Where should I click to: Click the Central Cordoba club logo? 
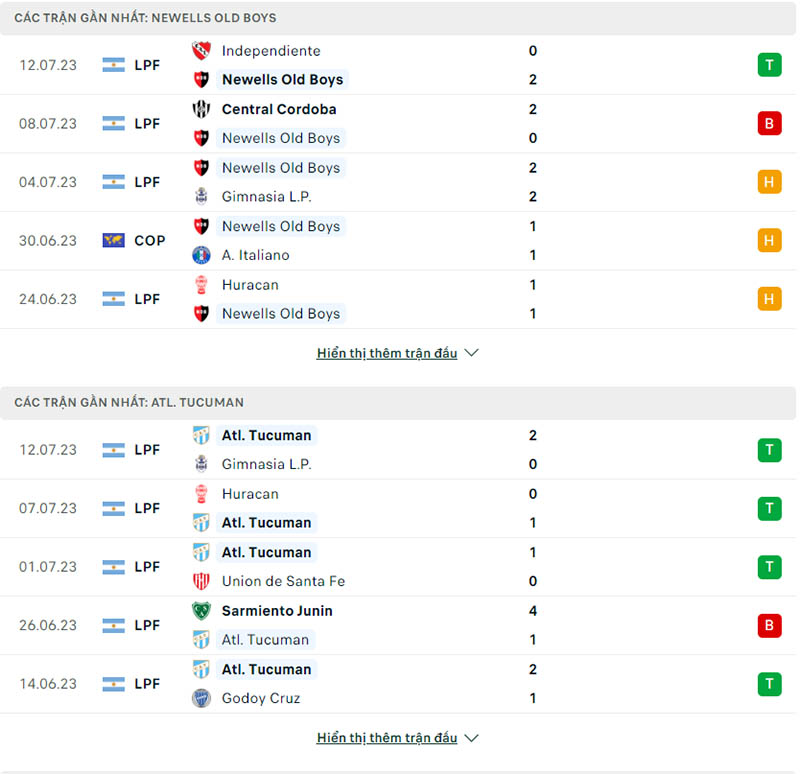point(200,109)
